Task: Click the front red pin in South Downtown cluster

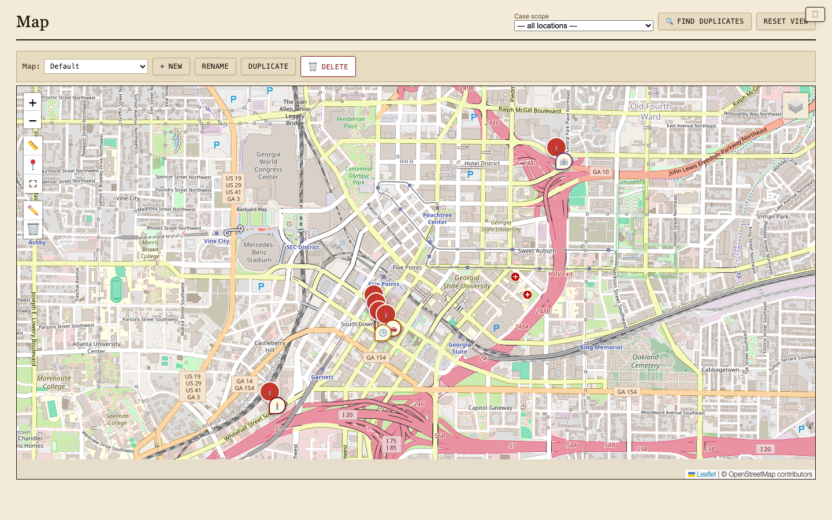Action: pyautogui.click(x=386, y=314)
